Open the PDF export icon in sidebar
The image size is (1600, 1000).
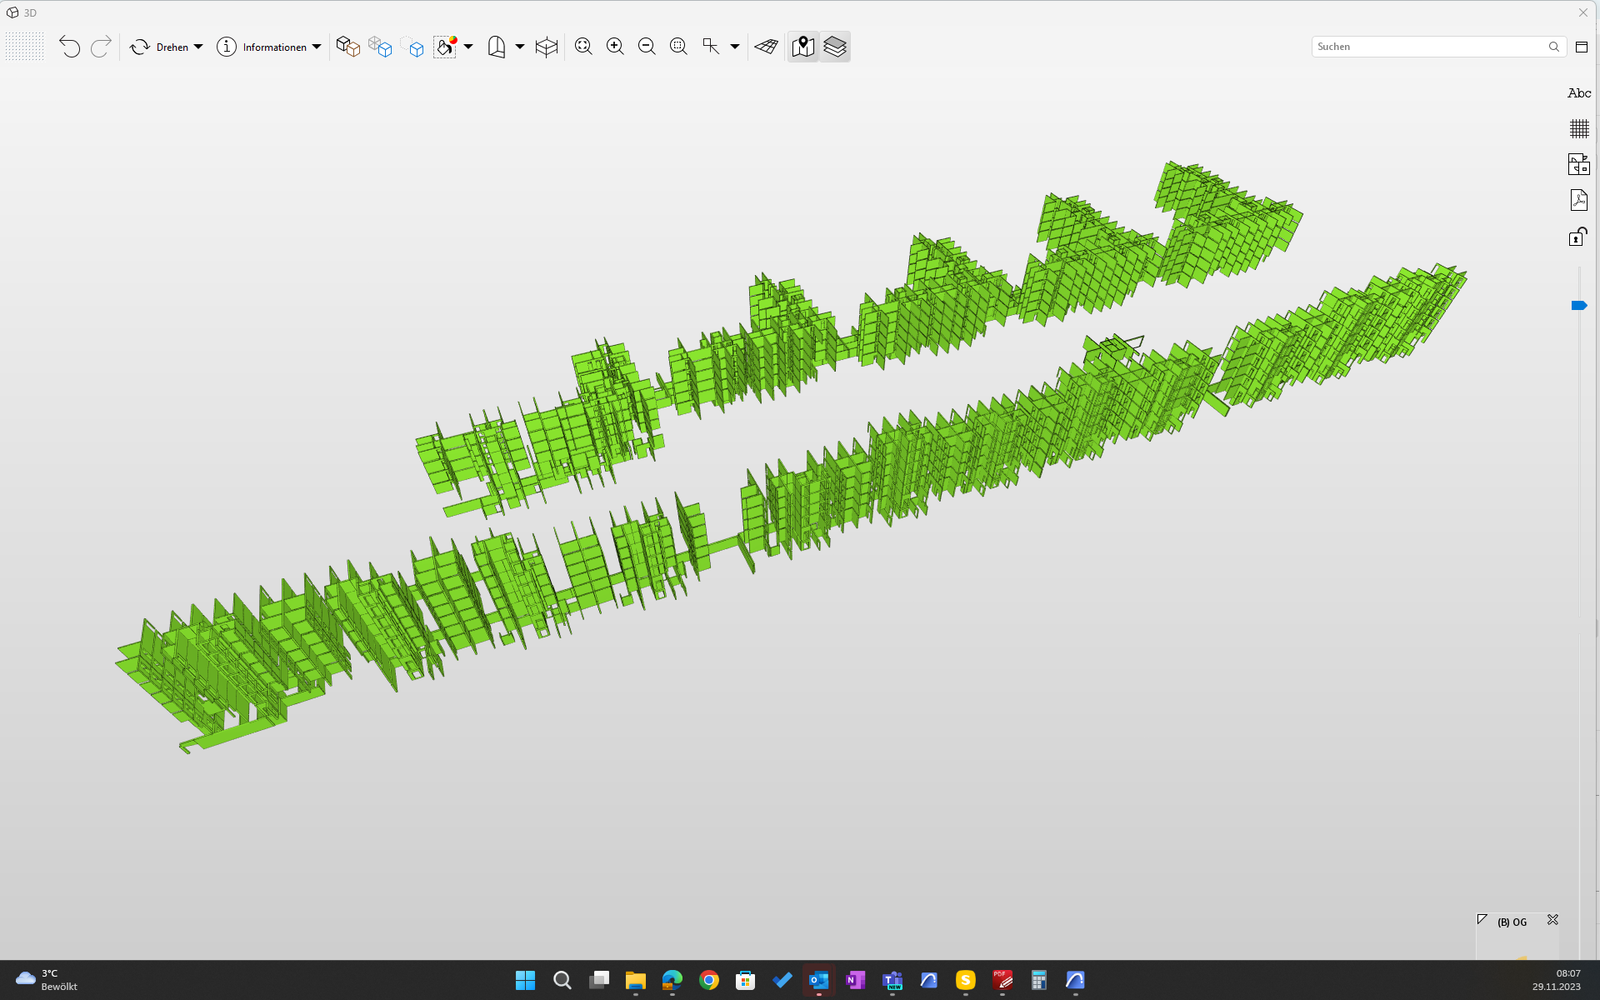point(1579,200)
